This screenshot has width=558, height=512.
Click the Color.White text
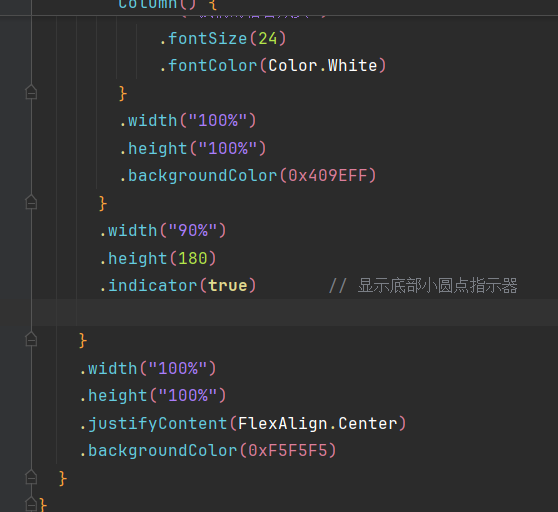click(x=323, y=66)
